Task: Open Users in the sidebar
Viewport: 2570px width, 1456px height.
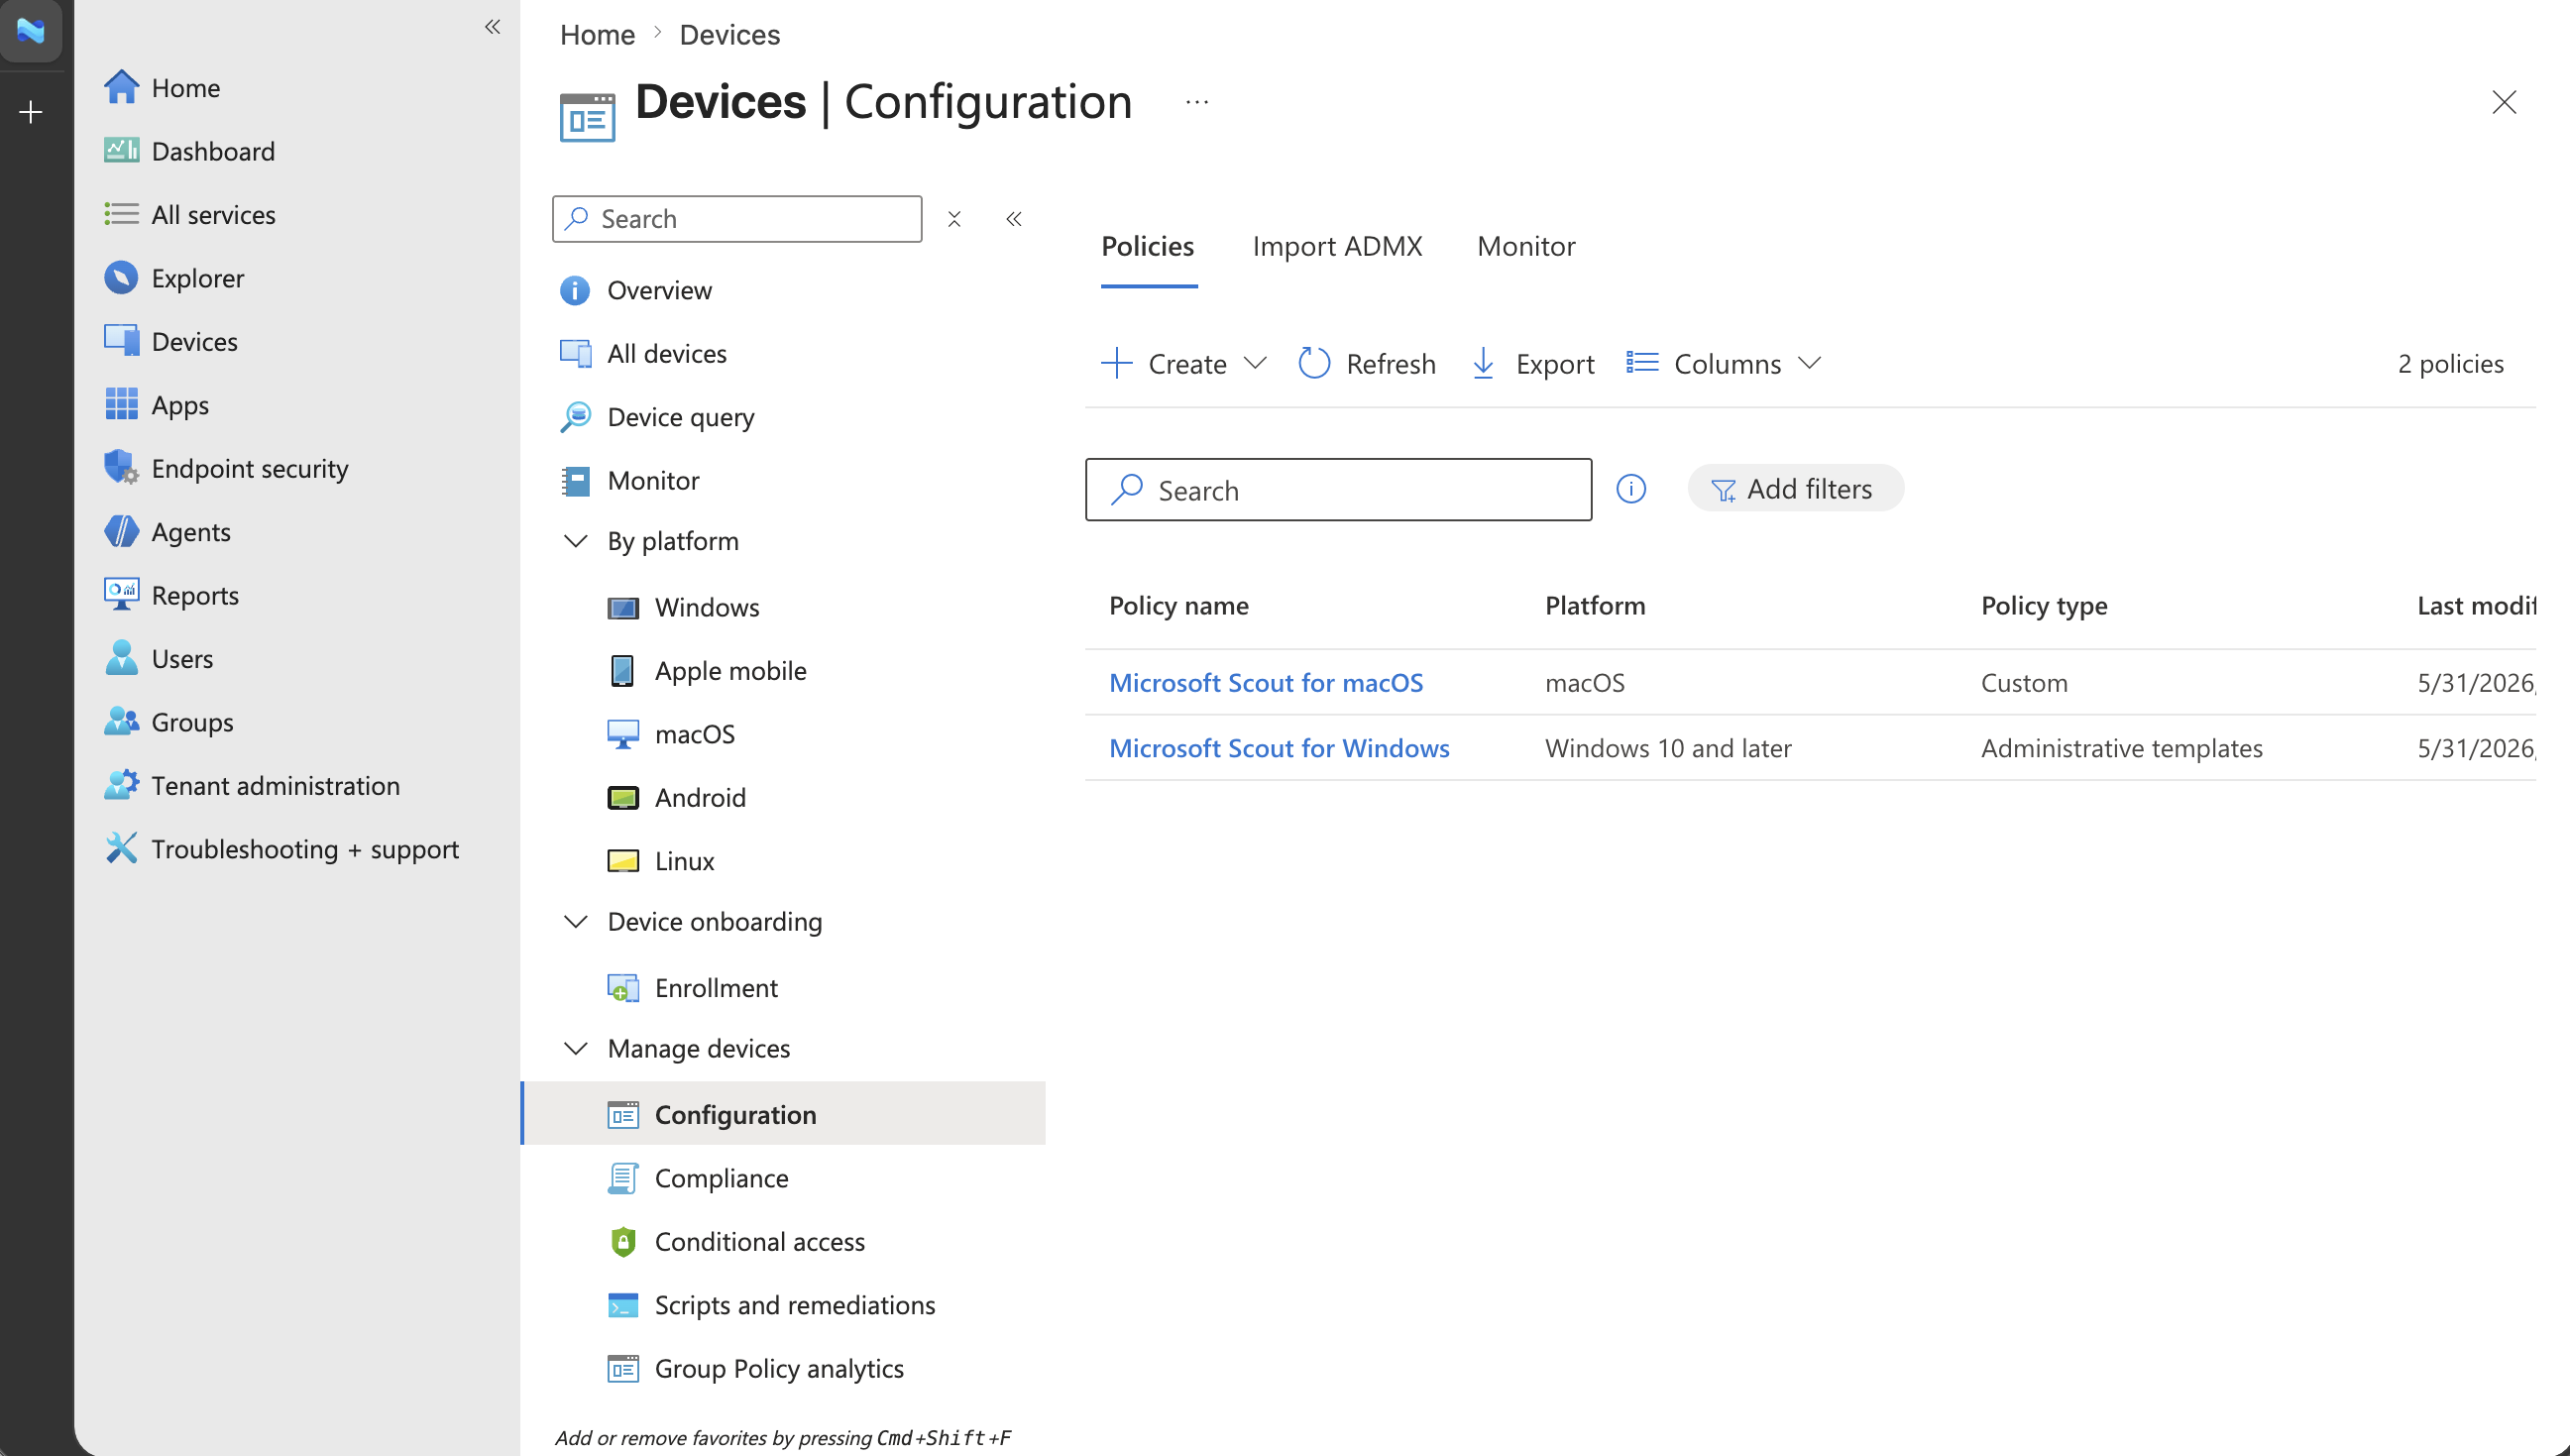Action: pos(159,658)
